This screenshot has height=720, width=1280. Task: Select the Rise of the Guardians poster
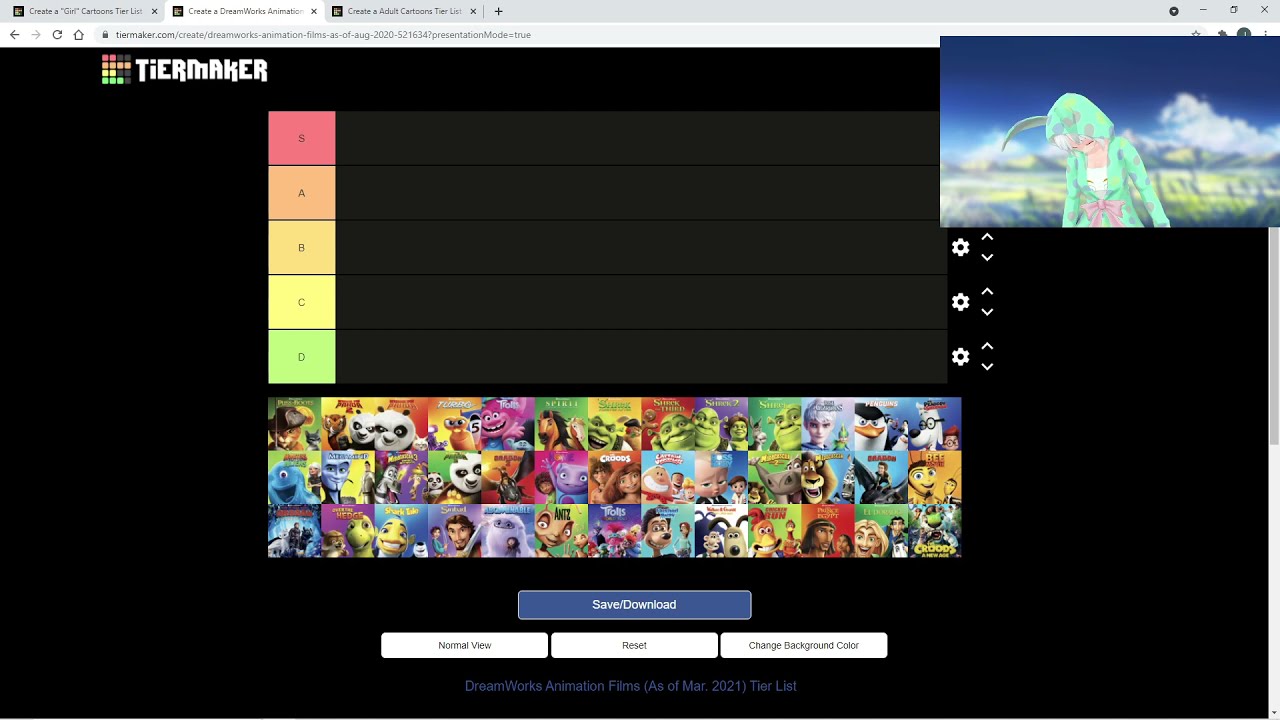(828, 424)
